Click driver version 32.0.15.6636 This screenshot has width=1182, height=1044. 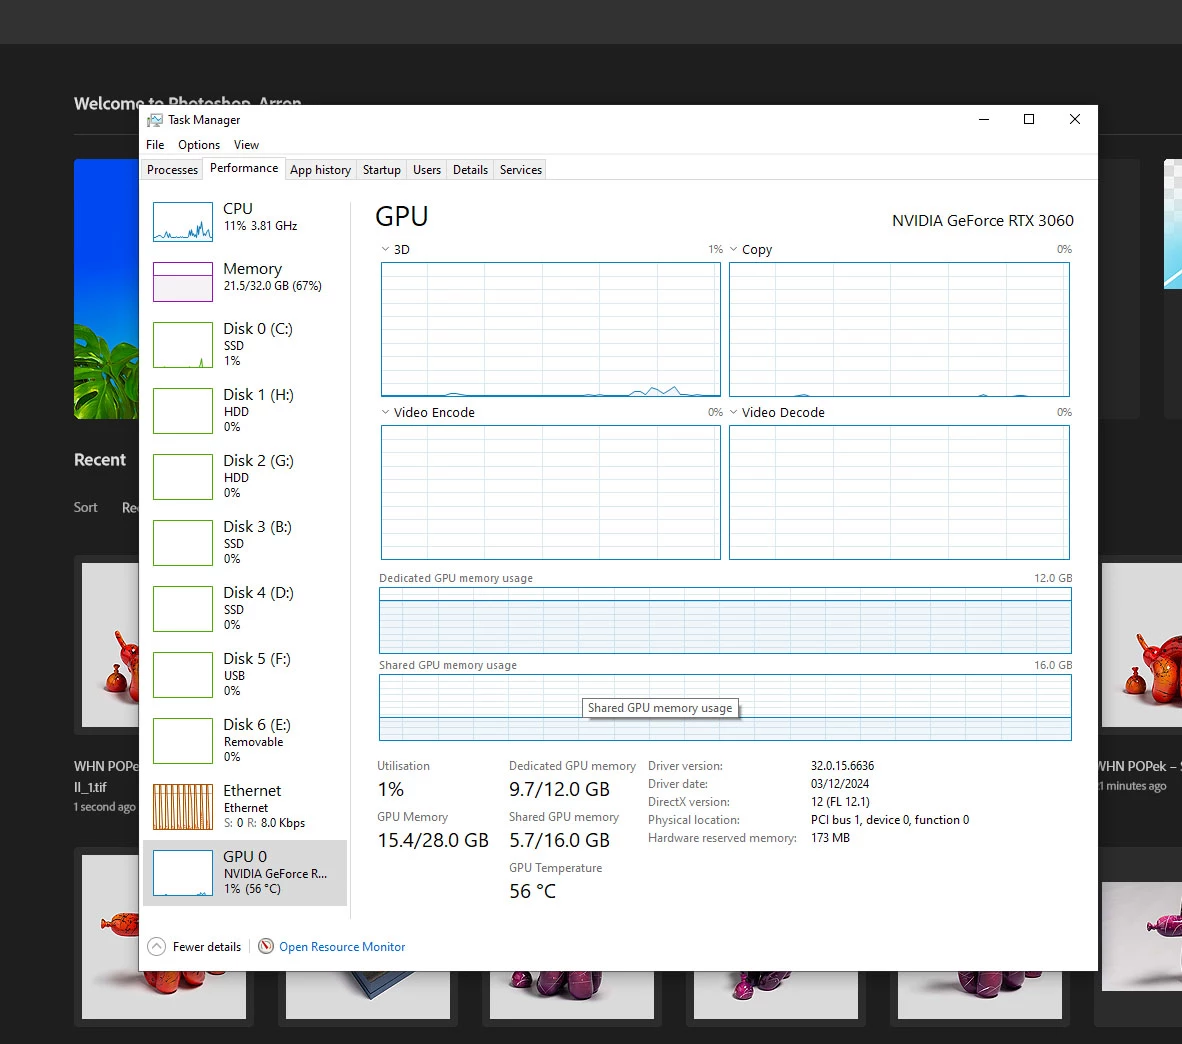(842, 766)
